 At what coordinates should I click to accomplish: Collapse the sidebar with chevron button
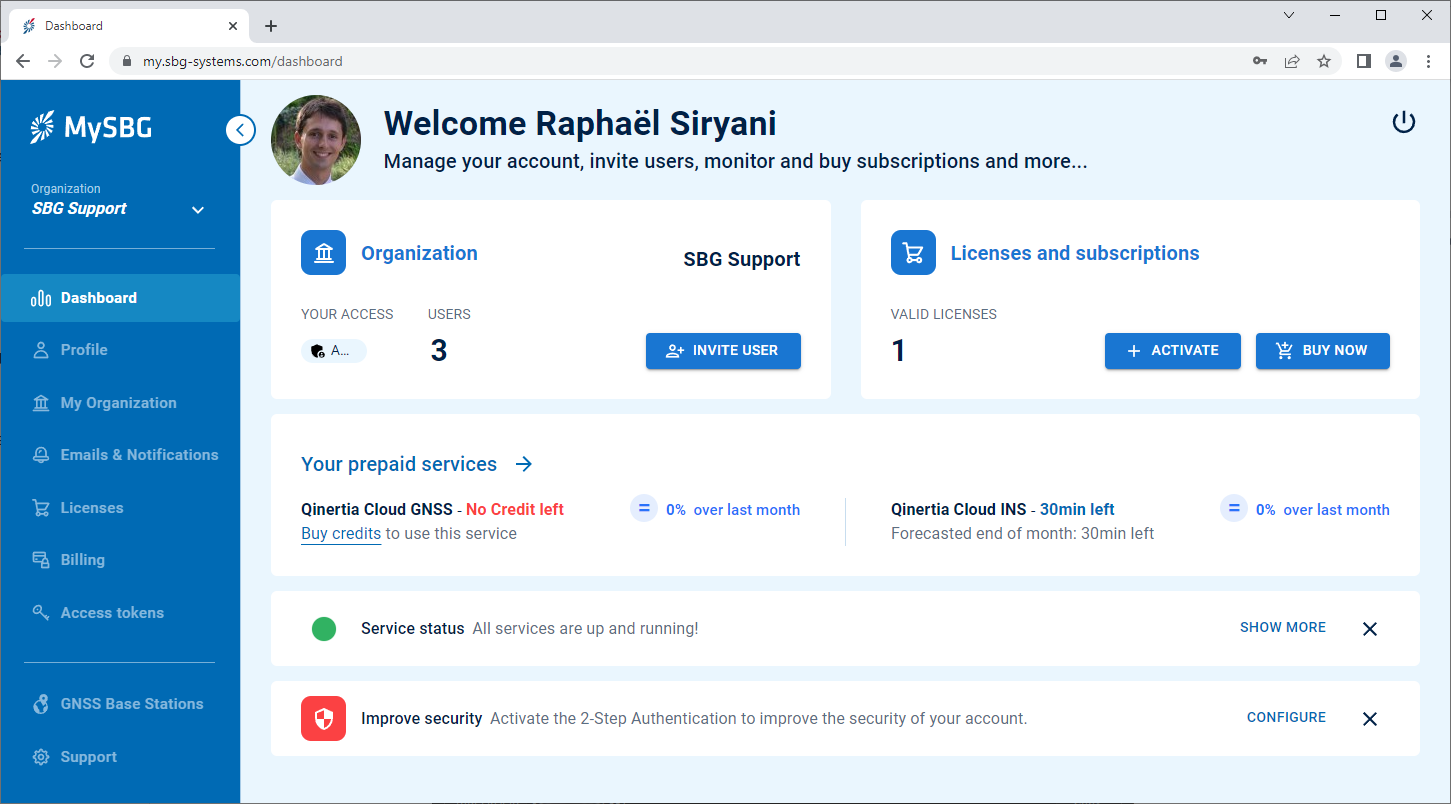(x=240, y=130)
